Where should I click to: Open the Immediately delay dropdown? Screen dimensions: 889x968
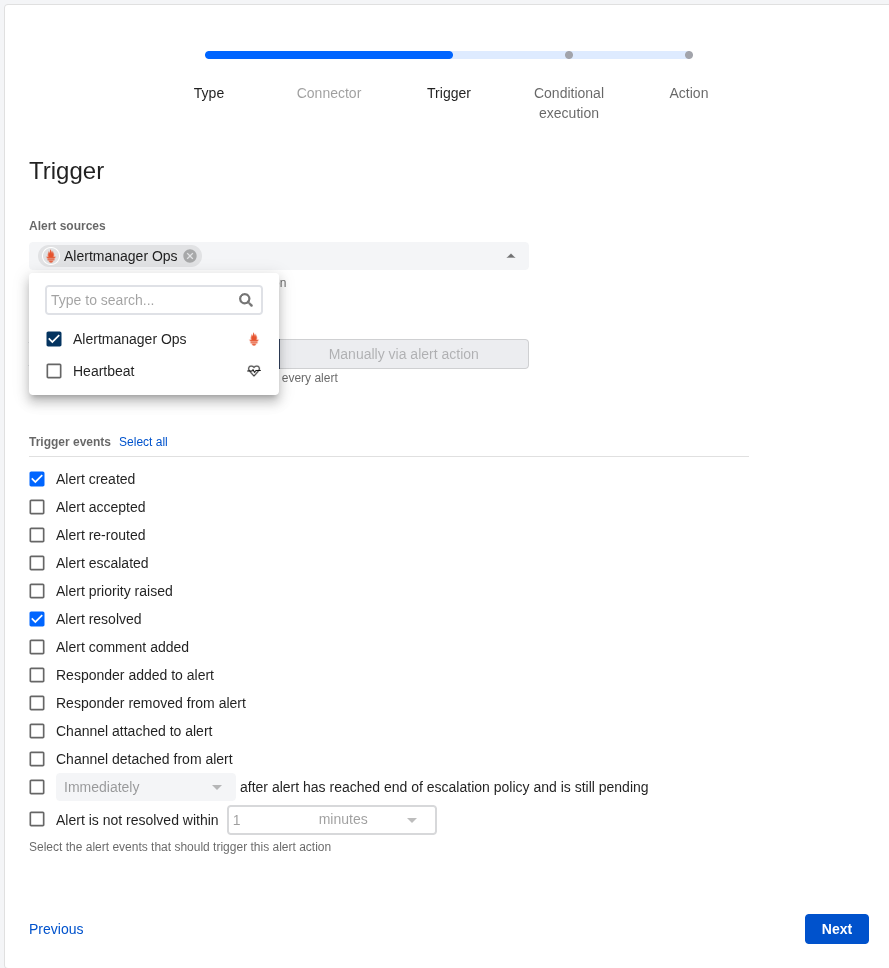(145, 787)
